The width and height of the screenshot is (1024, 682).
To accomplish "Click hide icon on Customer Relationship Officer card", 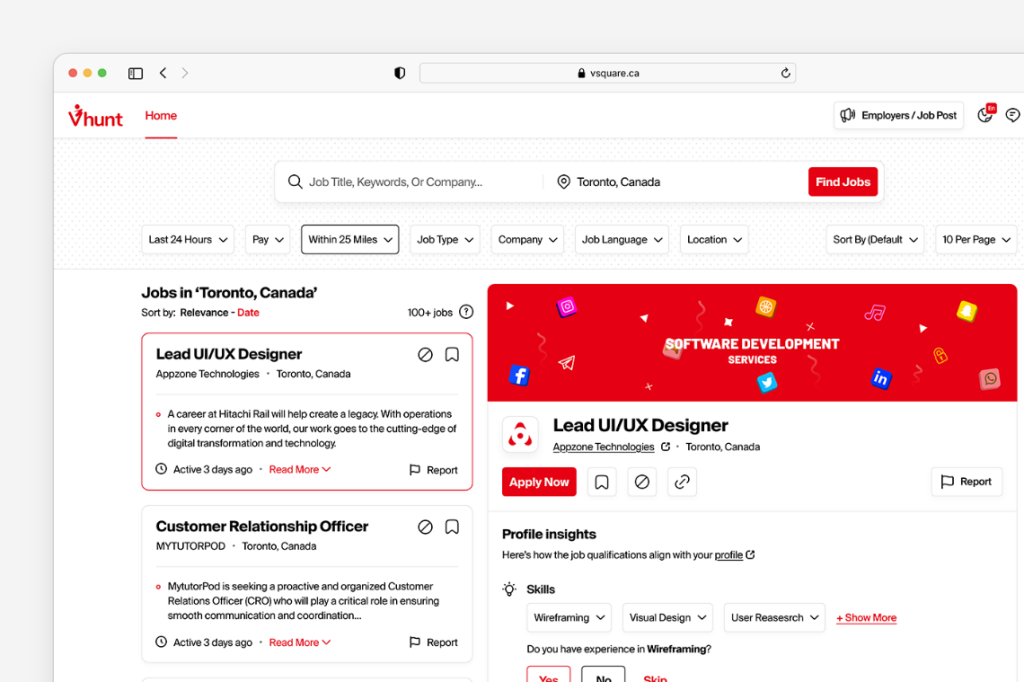I will coord(425,527).
